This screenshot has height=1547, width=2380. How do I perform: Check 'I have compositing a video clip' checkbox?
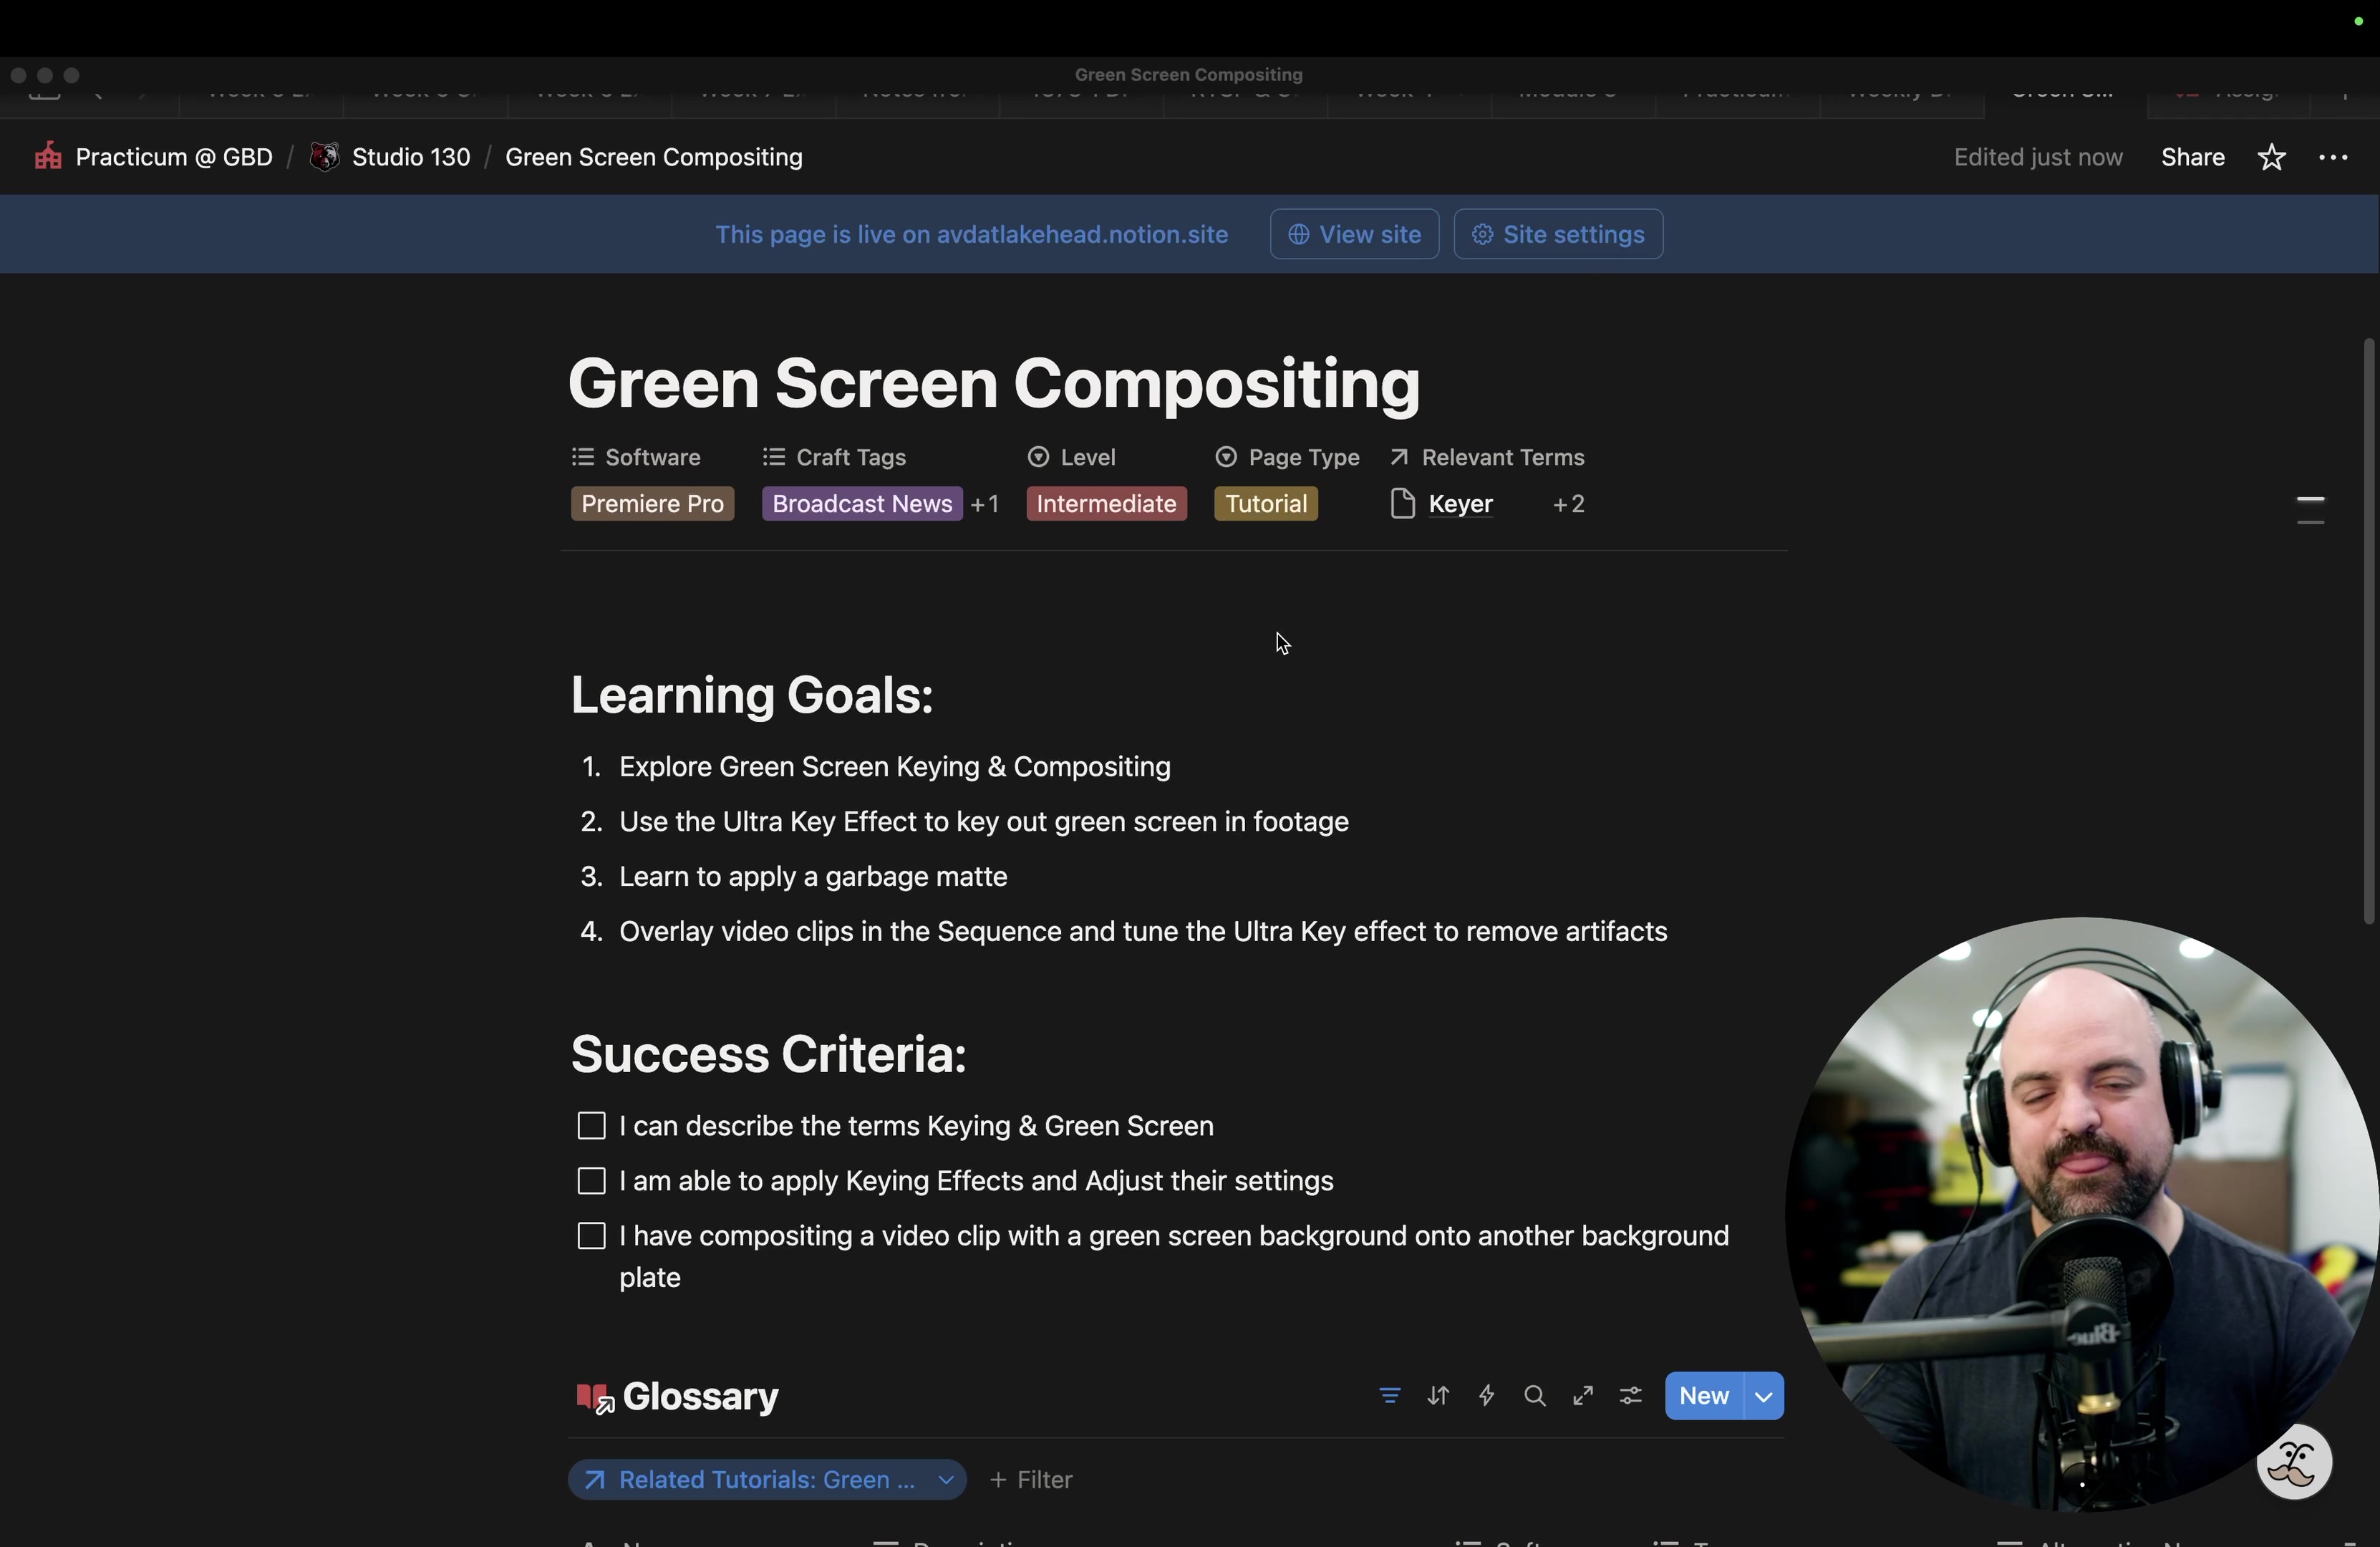(591, 1236)
